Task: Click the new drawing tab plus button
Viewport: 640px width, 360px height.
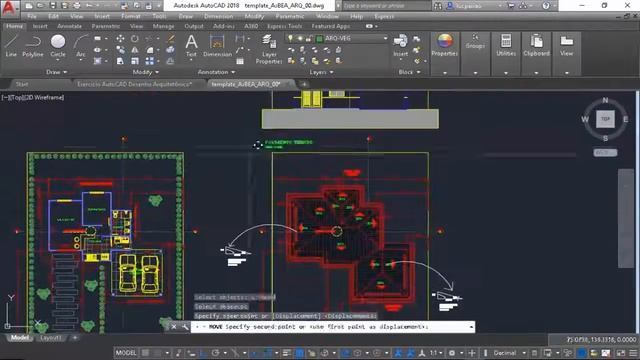Action: click(x=304, y=84)
